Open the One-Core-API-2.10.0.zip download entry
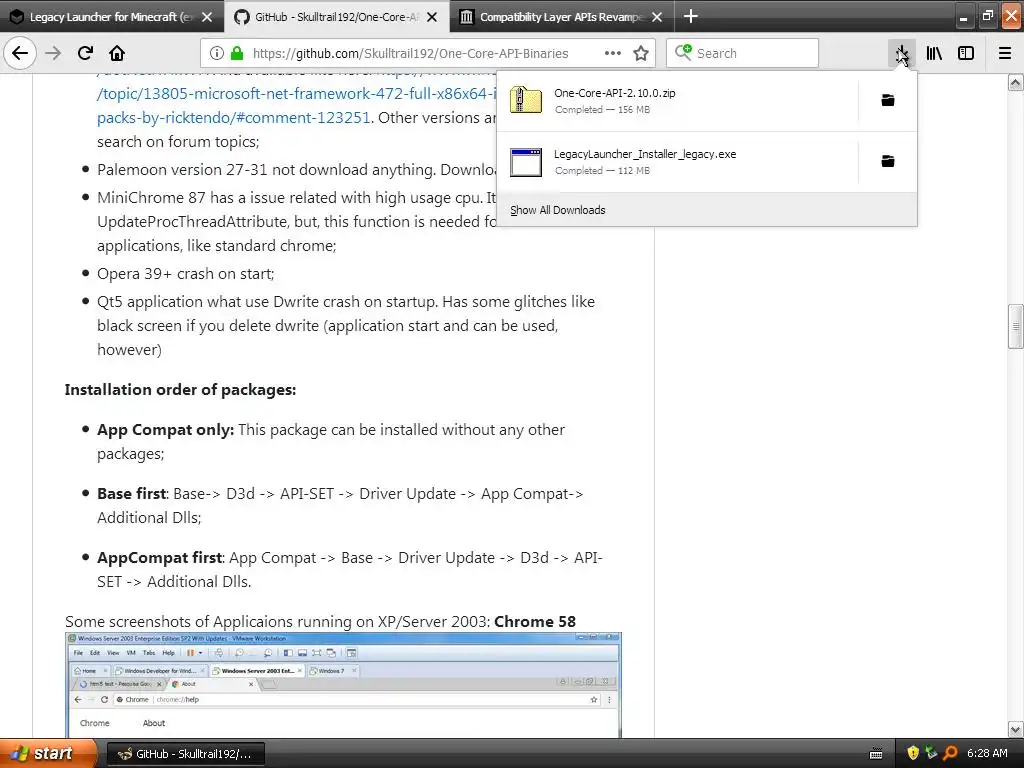This screenshot has height=768, width=1024. (x=677, y=101)
